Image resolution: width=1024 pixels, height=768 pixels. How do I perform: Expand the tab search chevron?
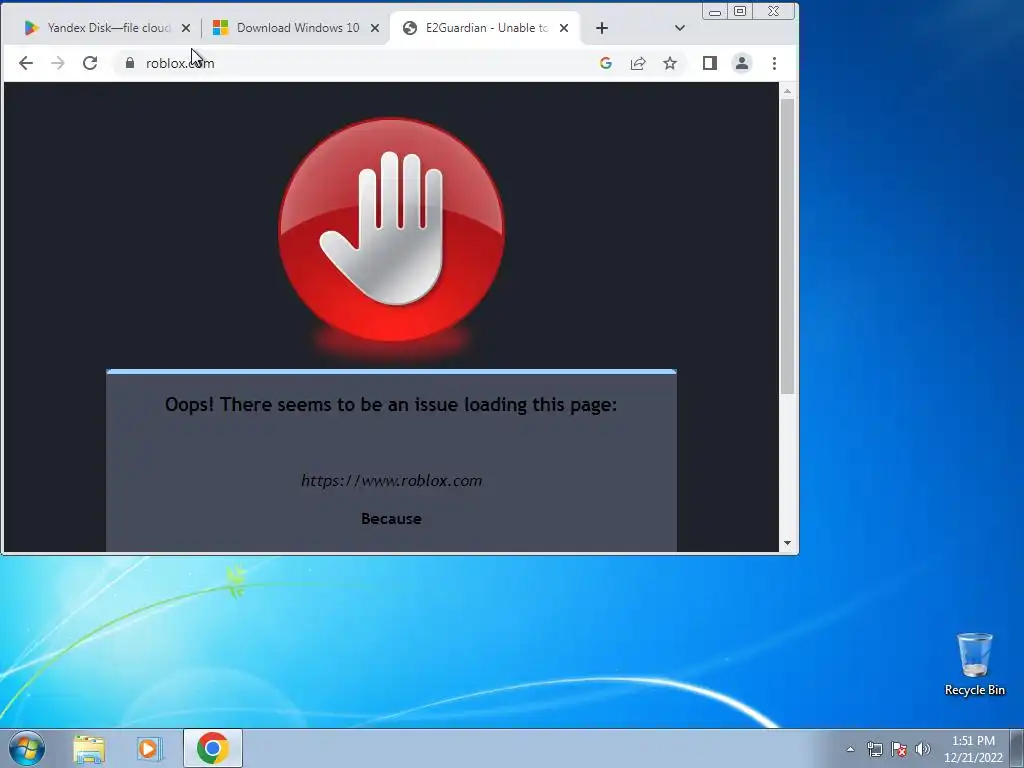coord(679,28)
